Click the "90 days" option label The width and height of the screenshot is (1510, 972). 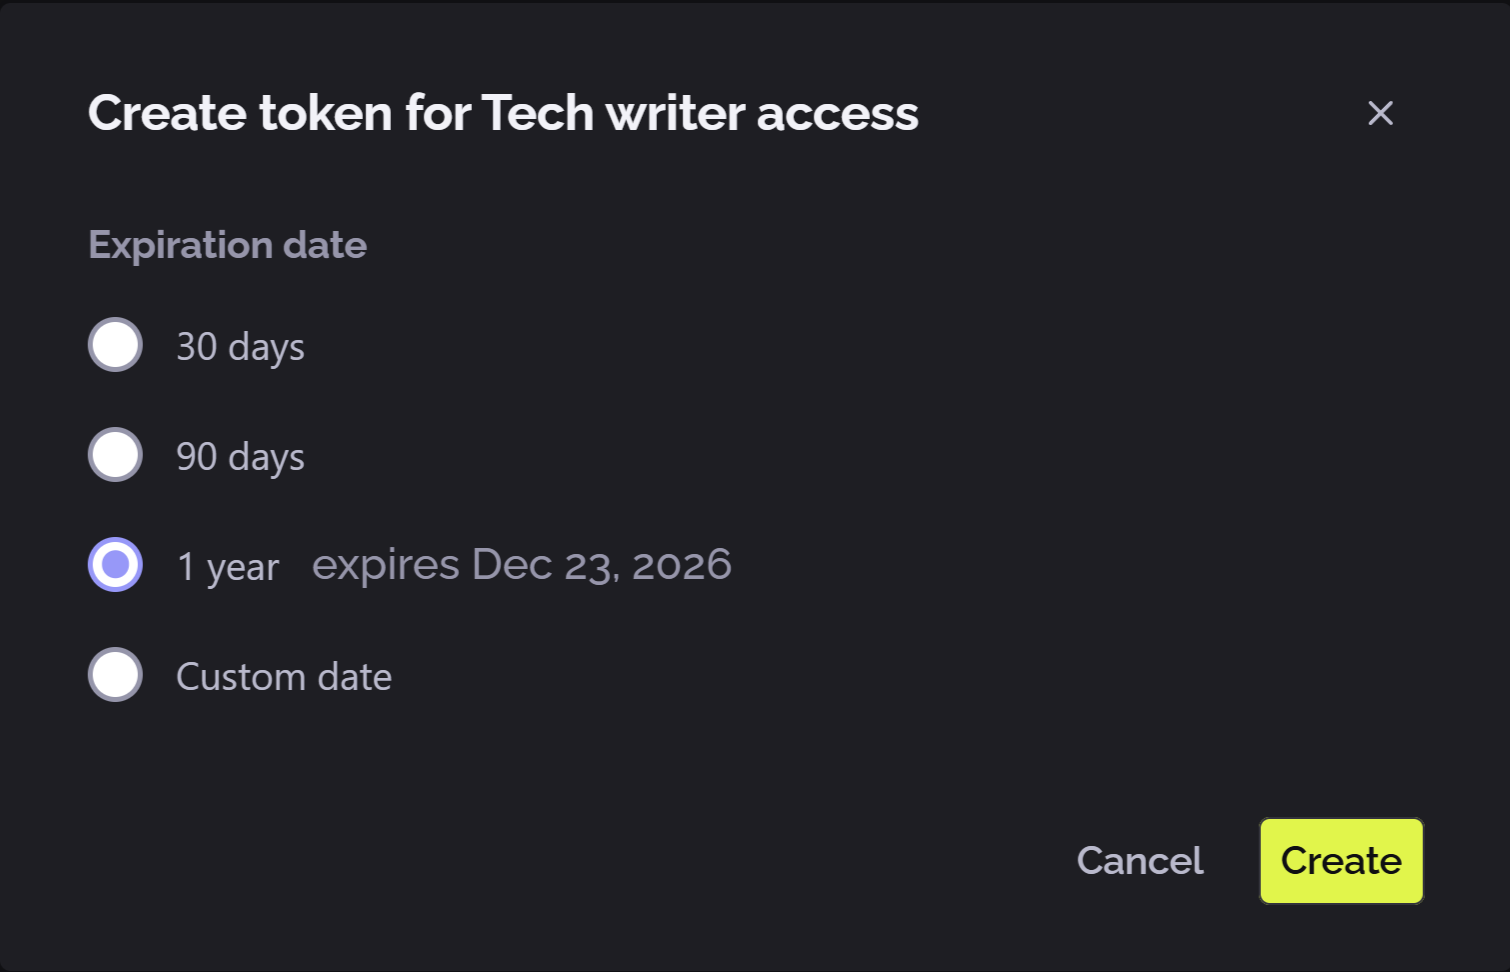[240, 457]
